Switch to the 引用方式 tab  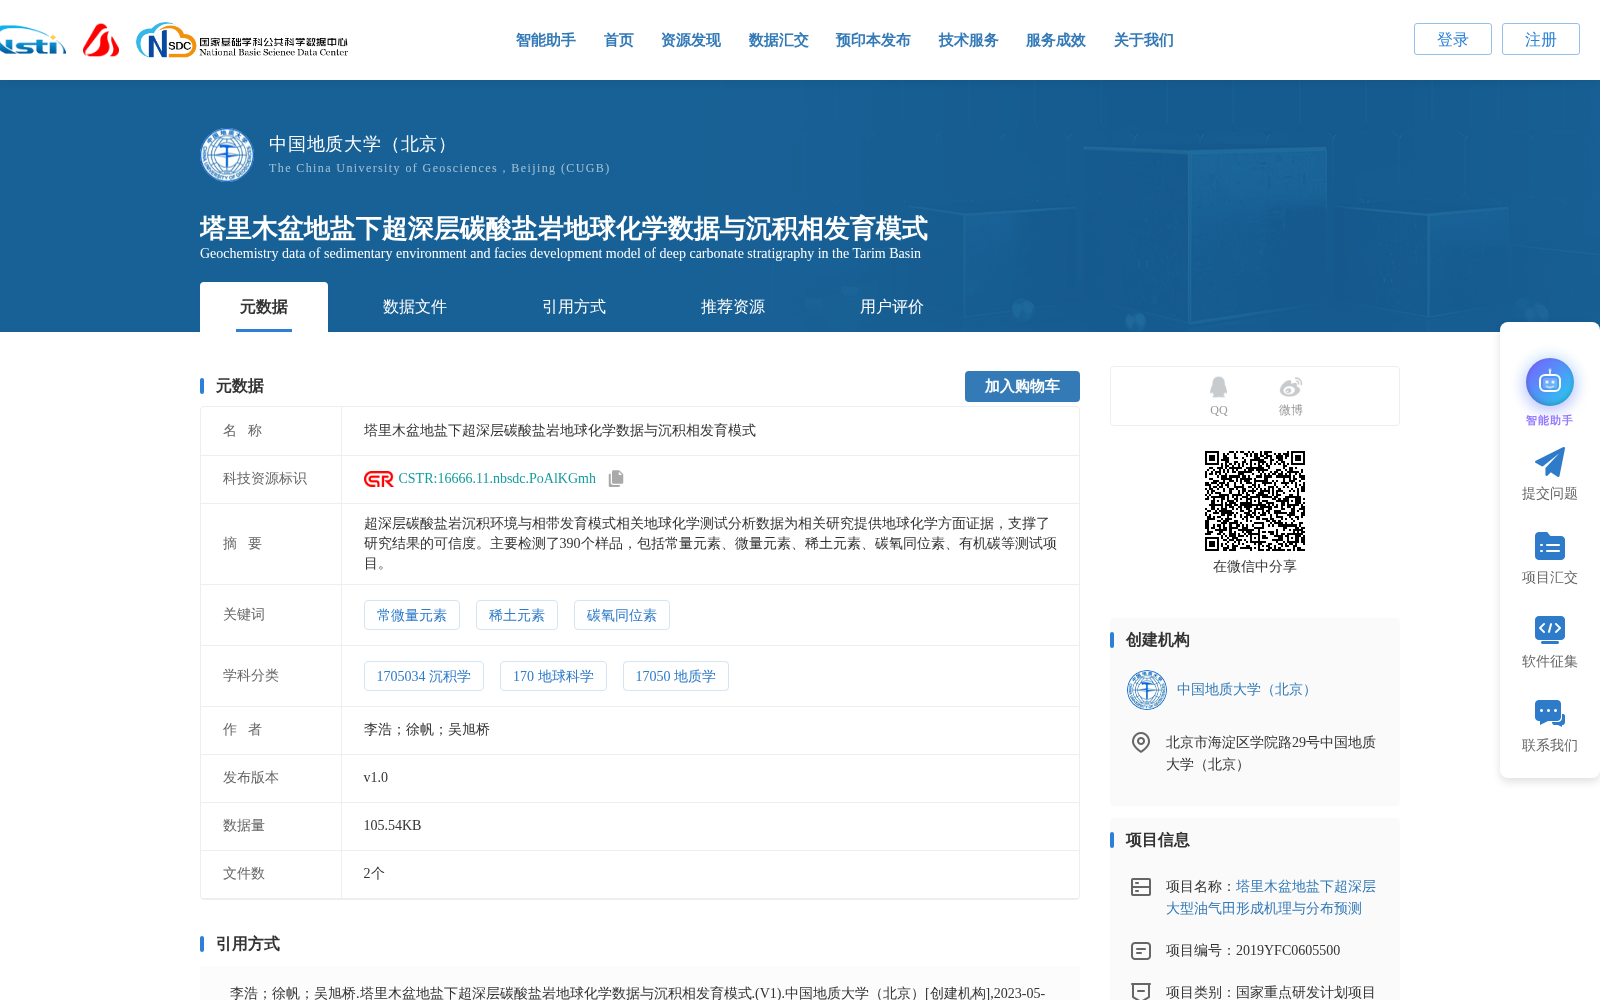pyautogui.click(x=574, y=307)
